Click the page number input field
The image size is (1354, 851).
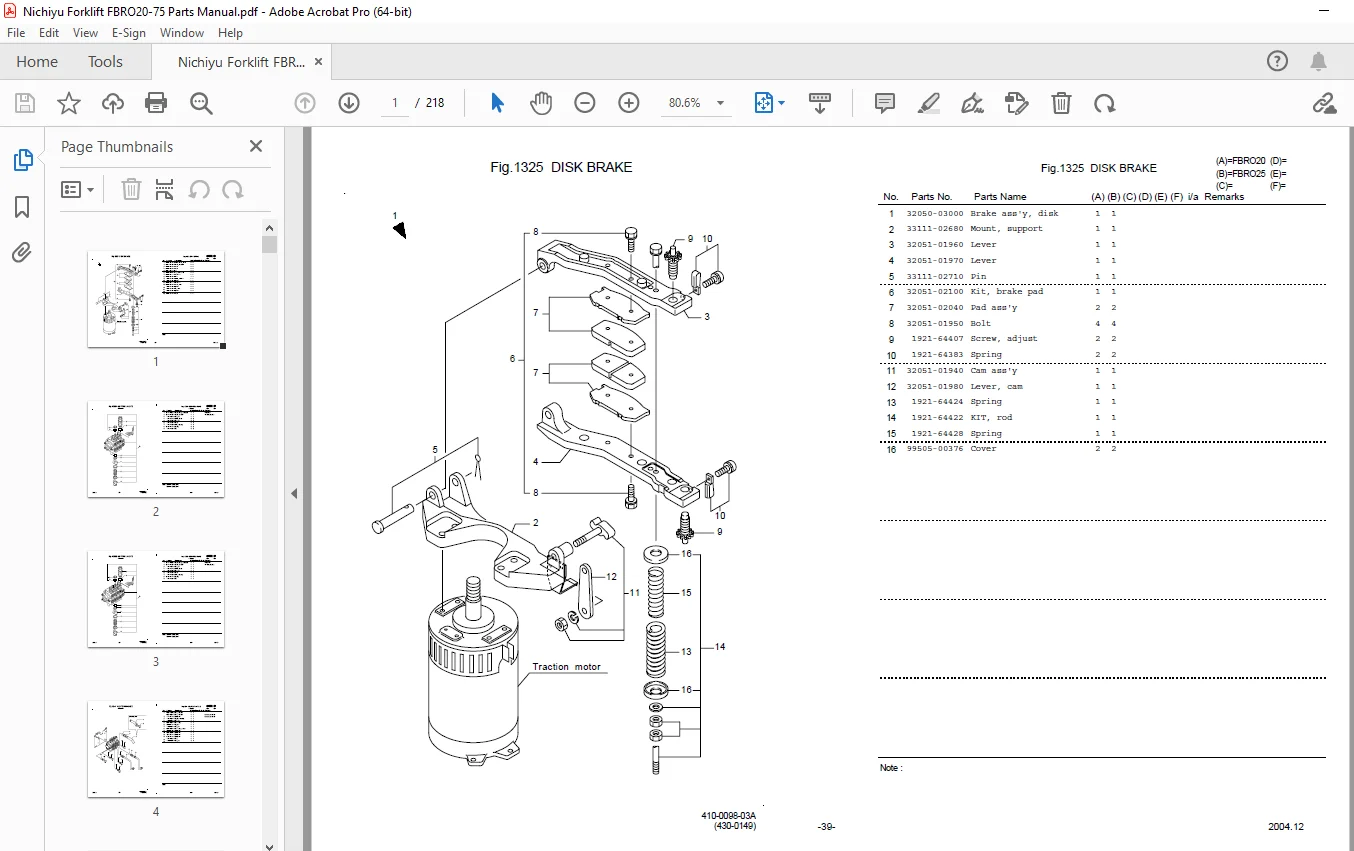tap(395, 103)
